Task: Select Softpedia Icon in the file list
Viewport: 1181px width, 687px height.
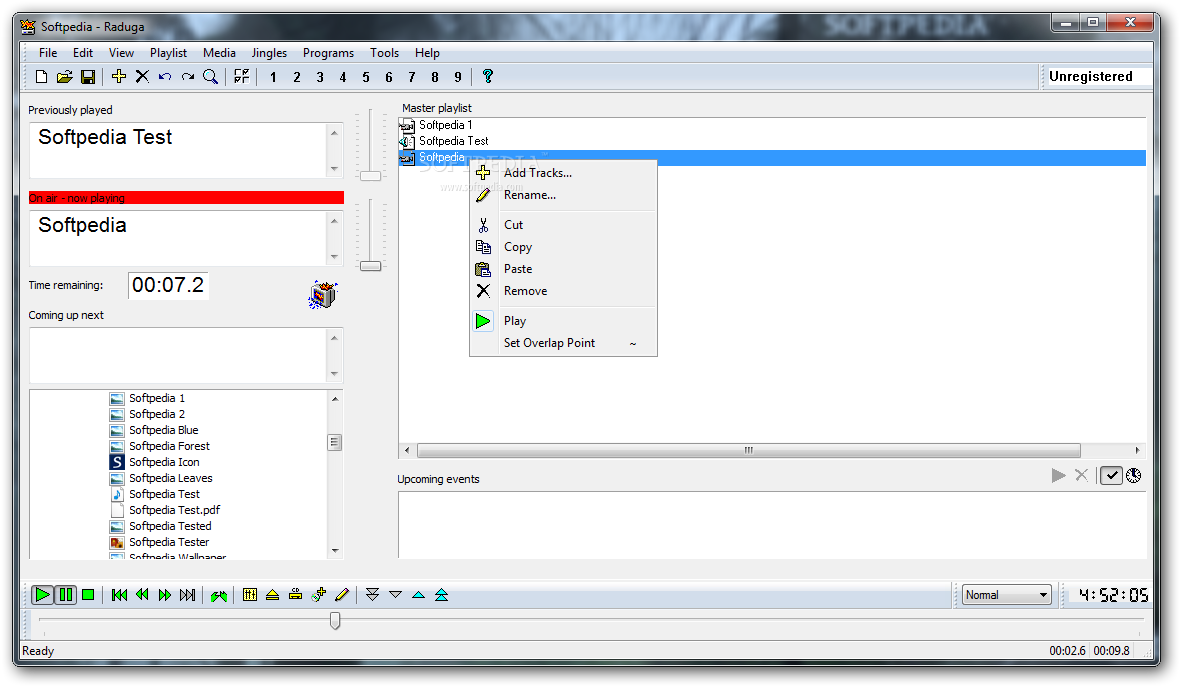Action: [x=163, y=462]
